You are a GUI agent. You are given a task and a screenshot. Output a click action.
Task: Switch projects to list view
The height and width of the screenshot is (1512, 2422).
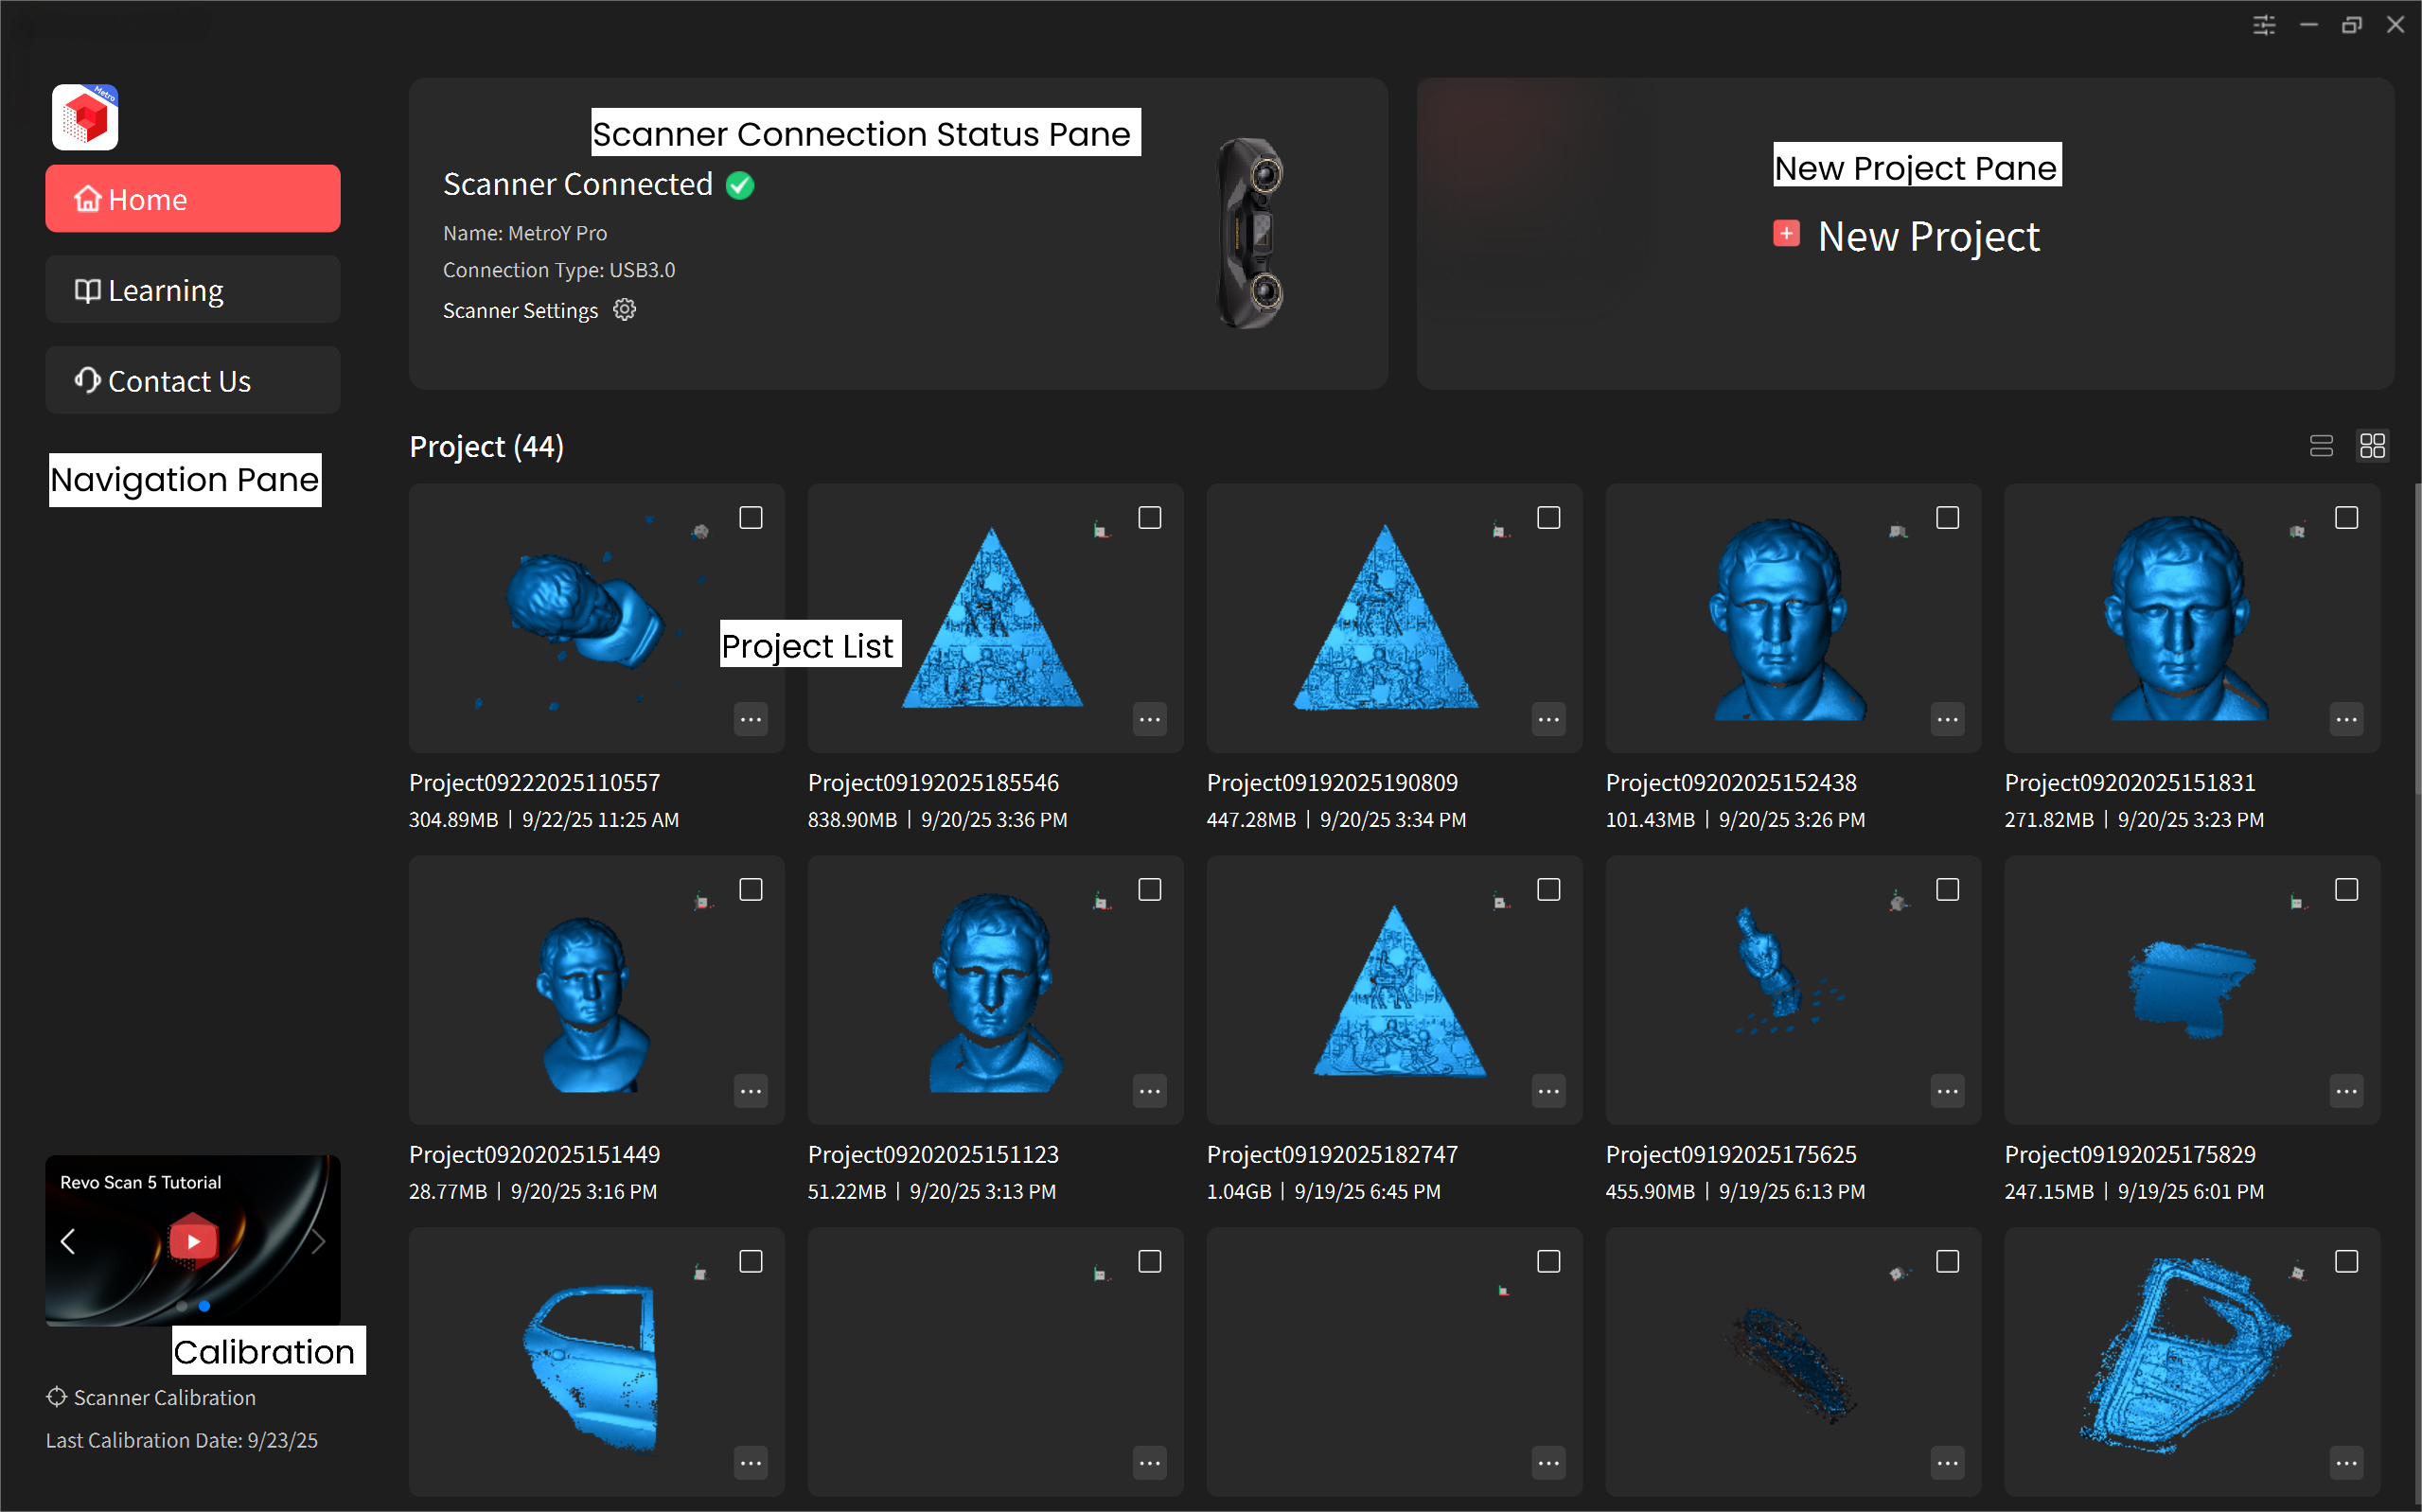tap(2320, 446)
